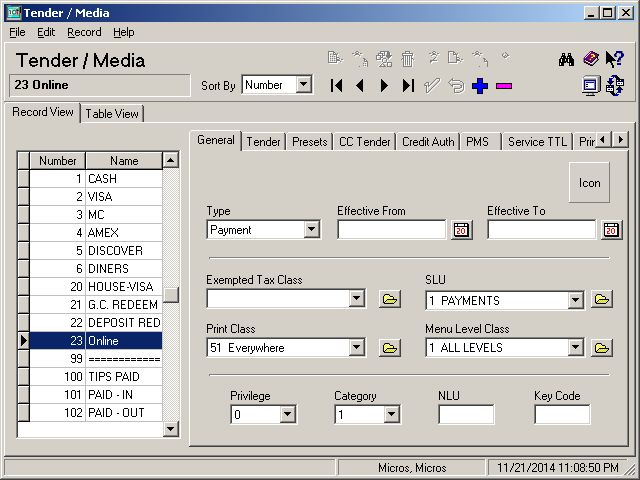
Task: Open Effective From calendar picker
Action: 461,230
